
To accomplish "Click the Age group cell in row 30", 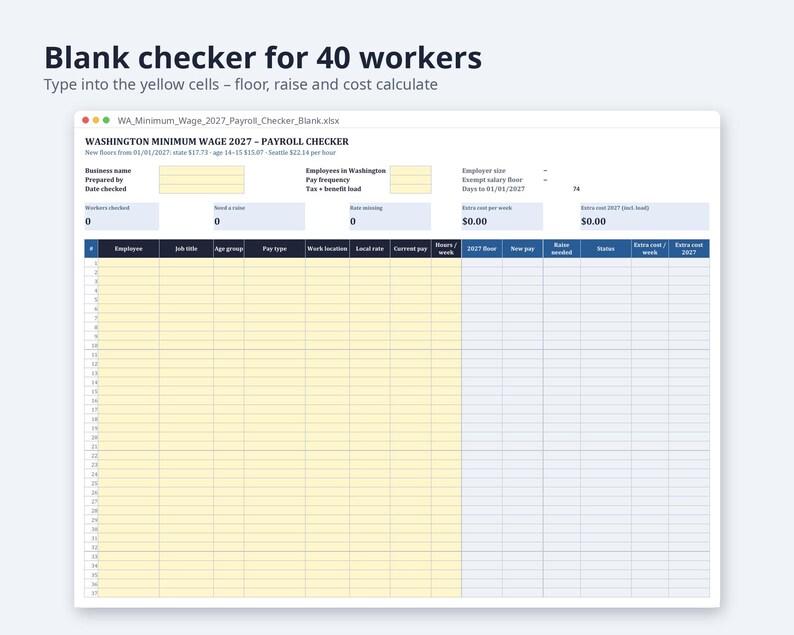I will (229, 529).
